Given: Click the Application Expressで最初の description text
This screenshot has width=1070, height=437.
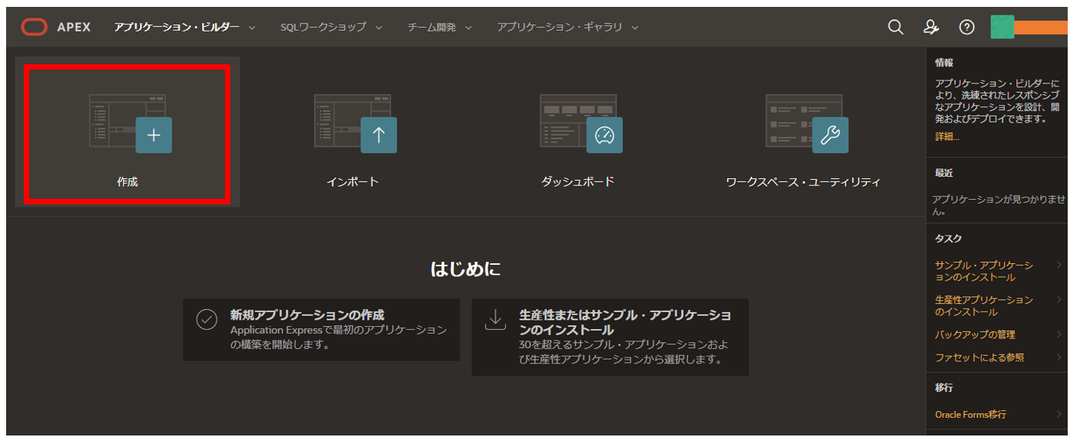Looking at the screenshot, I should tap(338, 337).
